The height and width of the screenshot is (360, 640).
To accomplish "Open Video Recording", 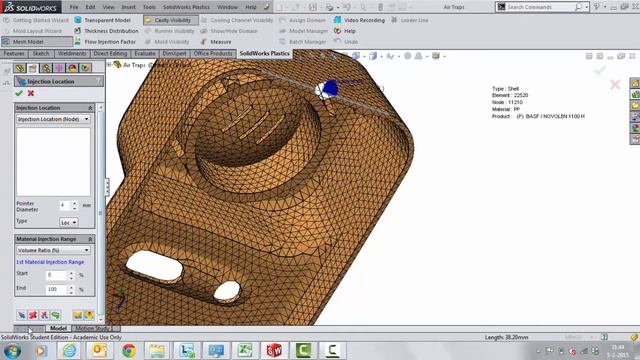I will [x=359, y=20].
